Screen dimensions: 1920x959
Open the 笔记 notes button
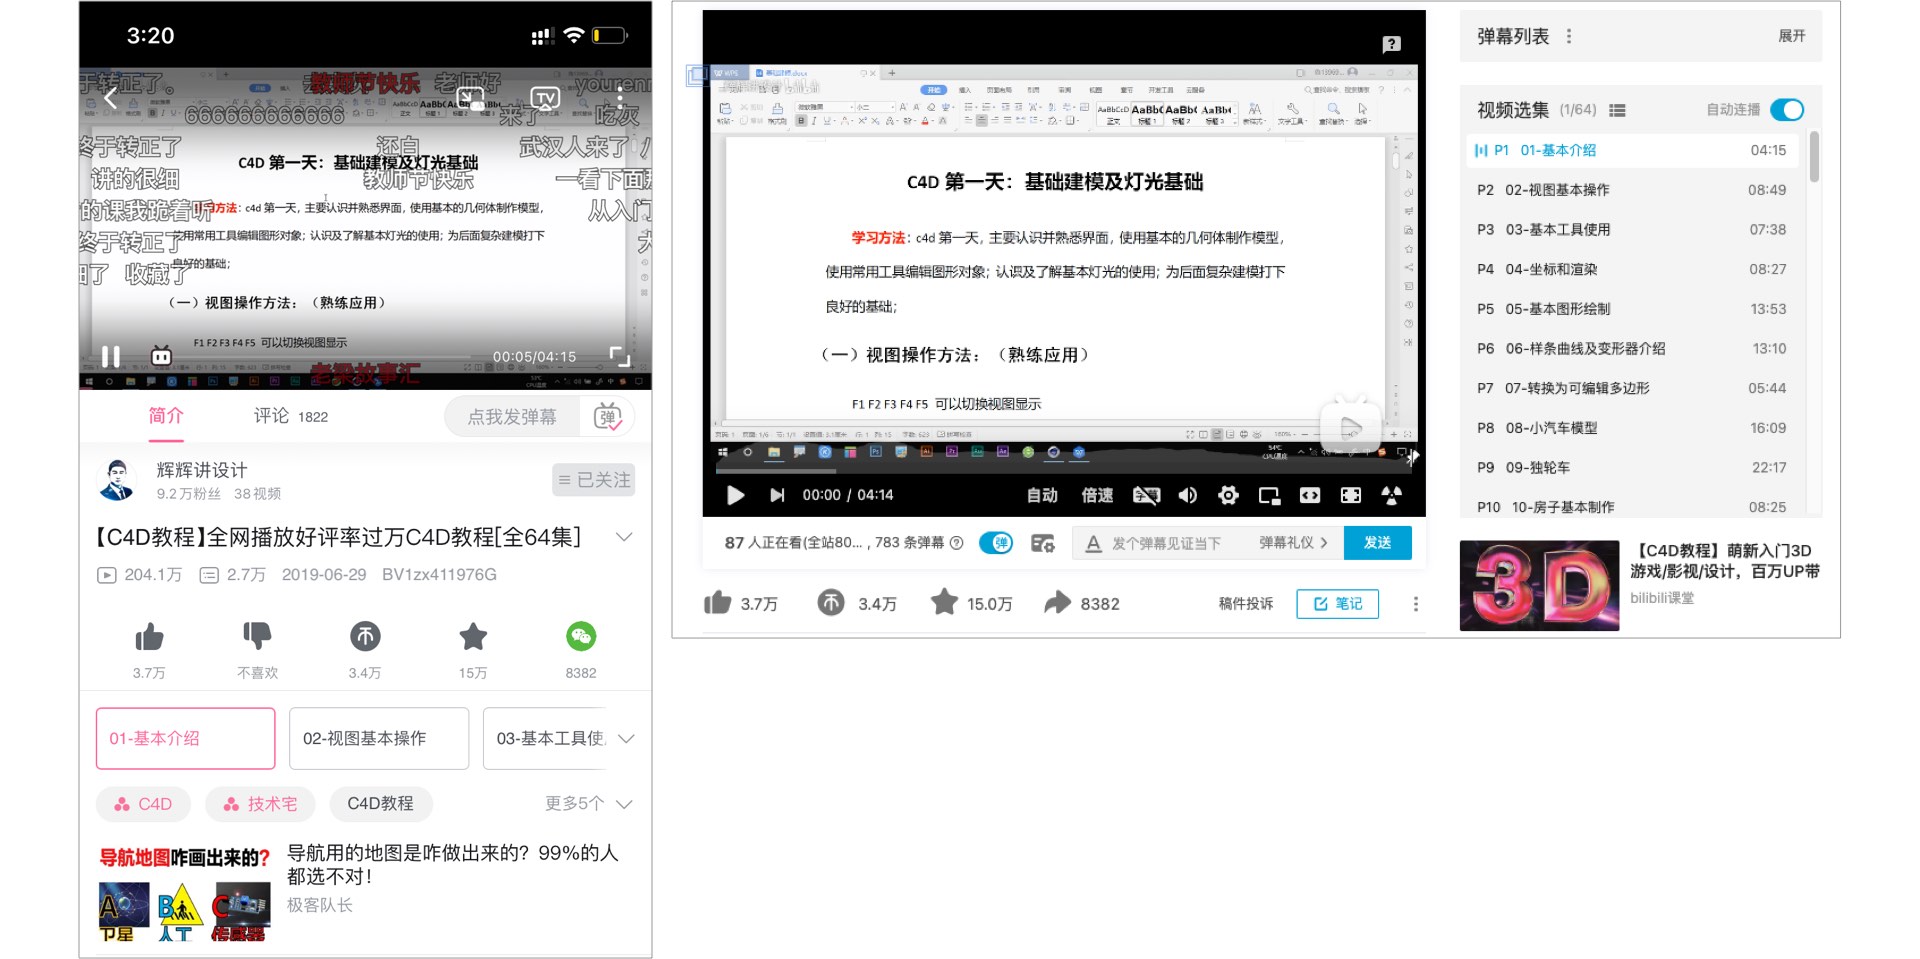tap(1337, 603)
